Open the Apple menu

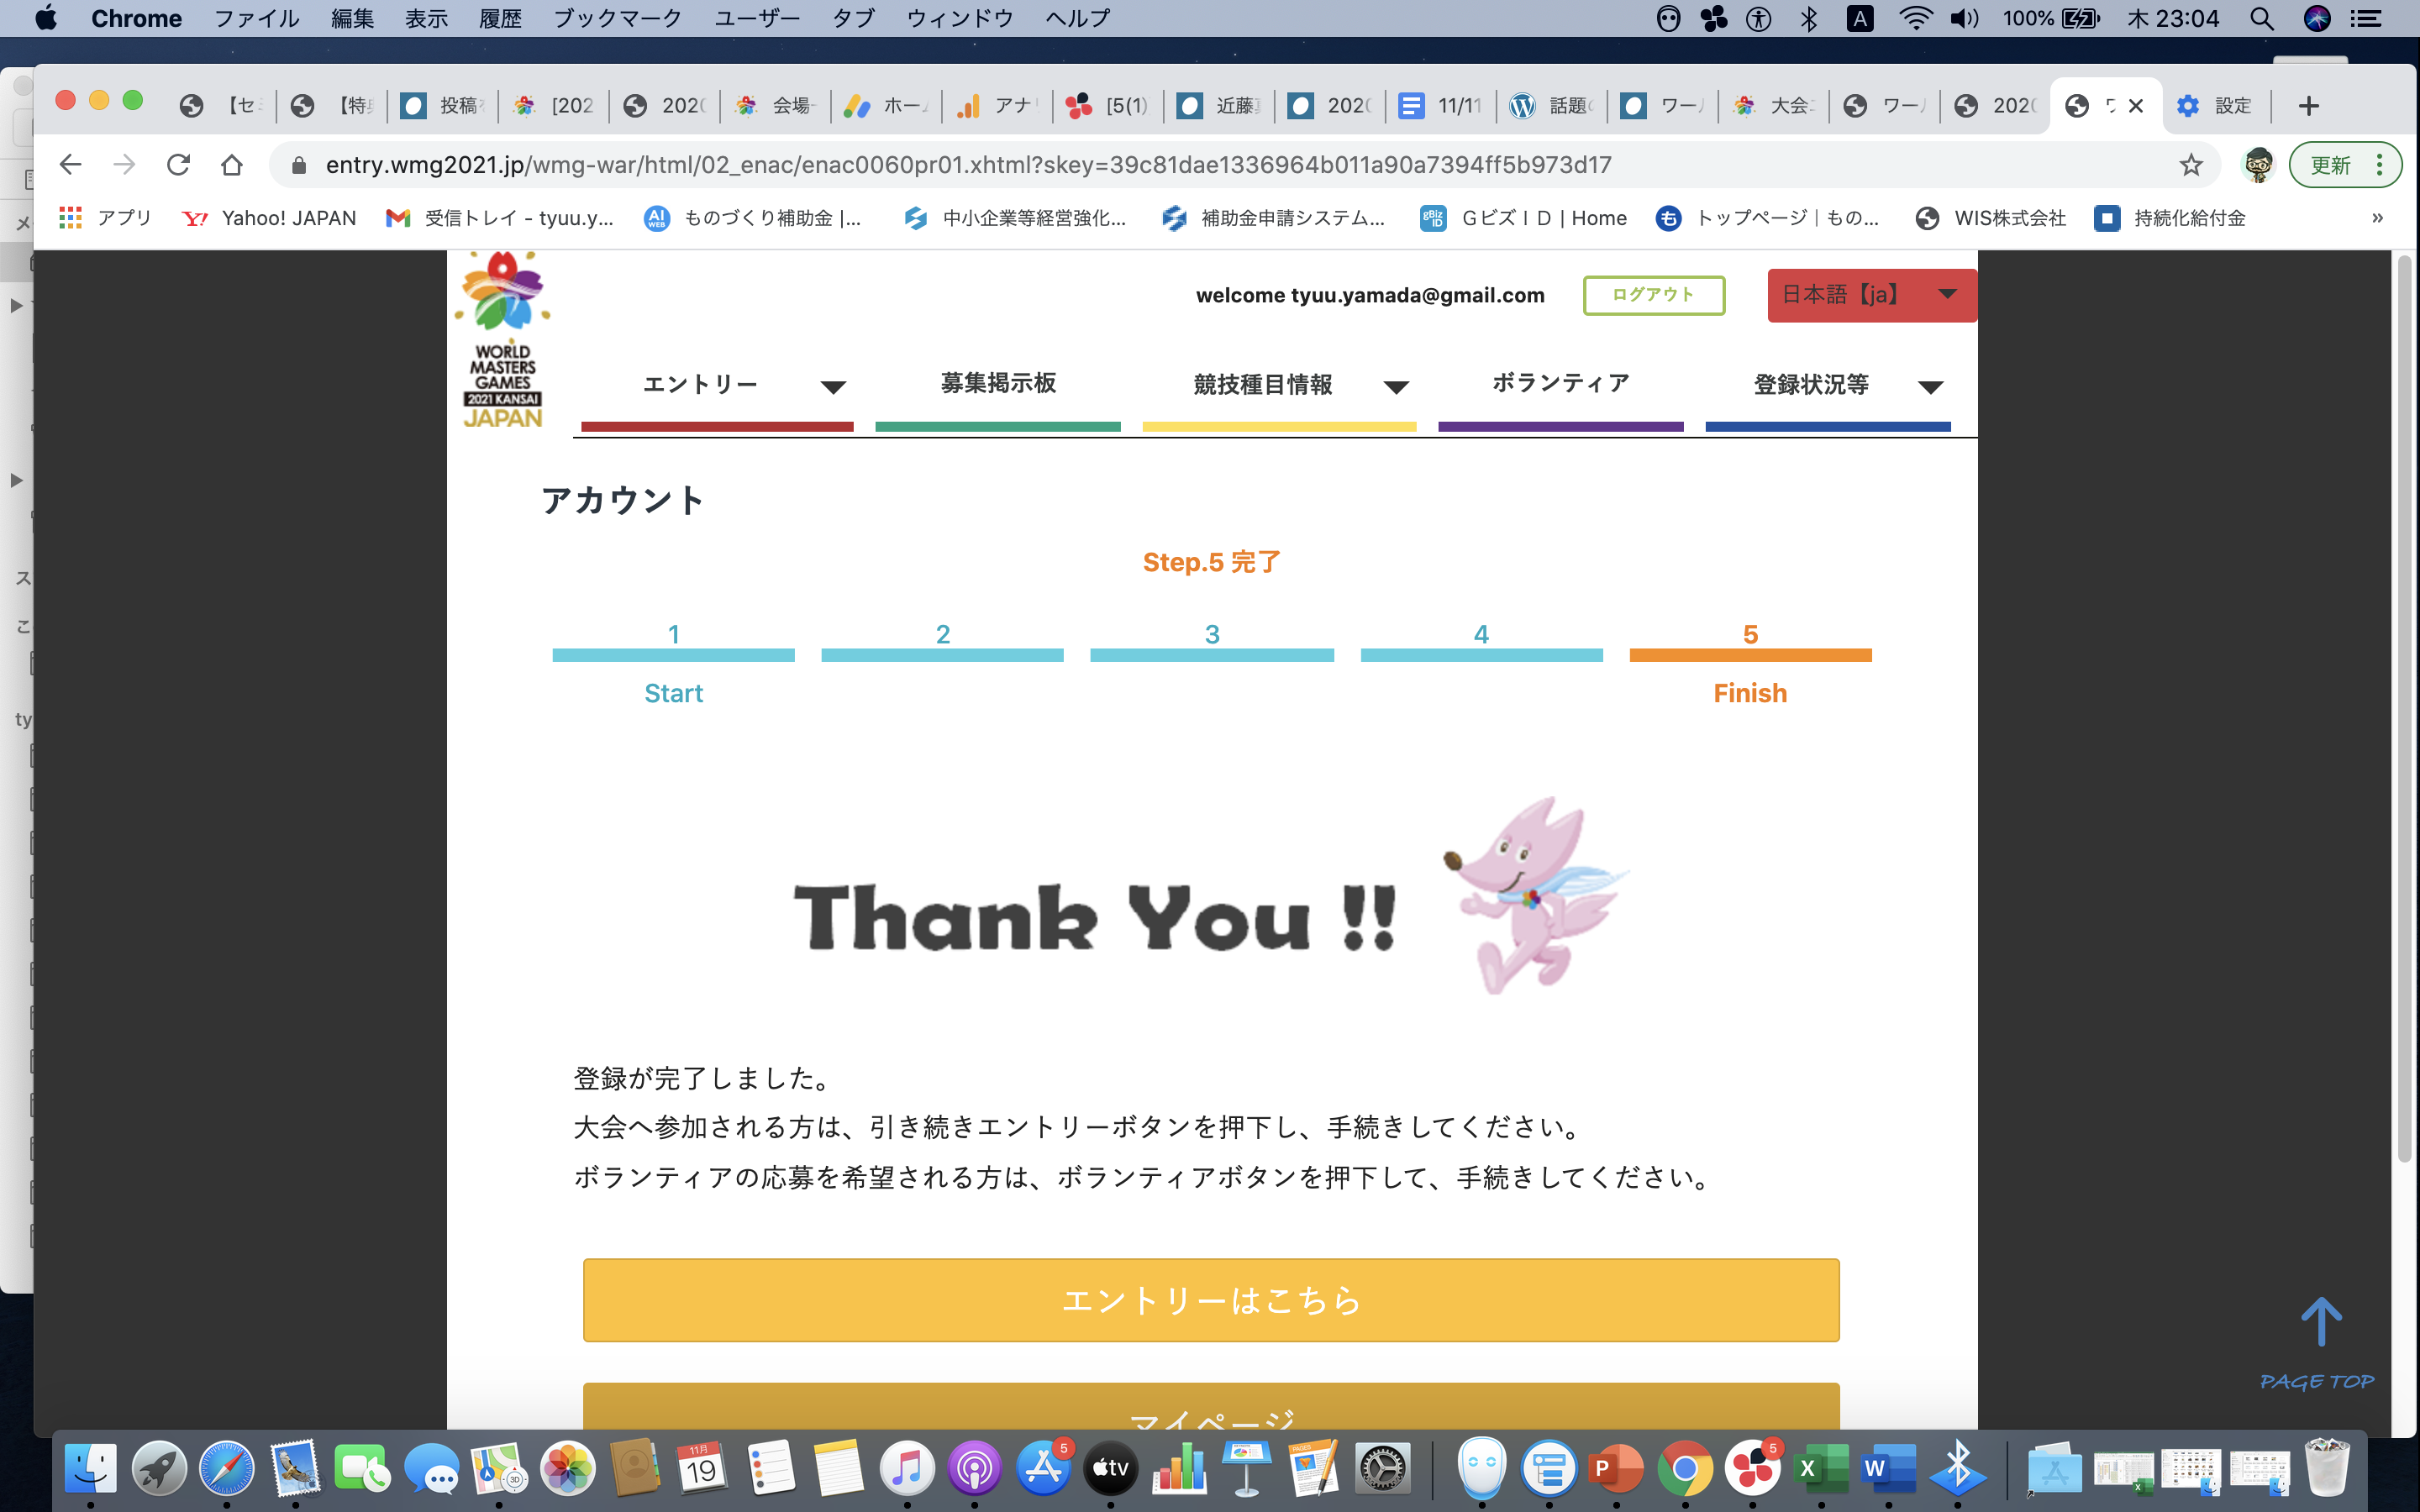45,18
